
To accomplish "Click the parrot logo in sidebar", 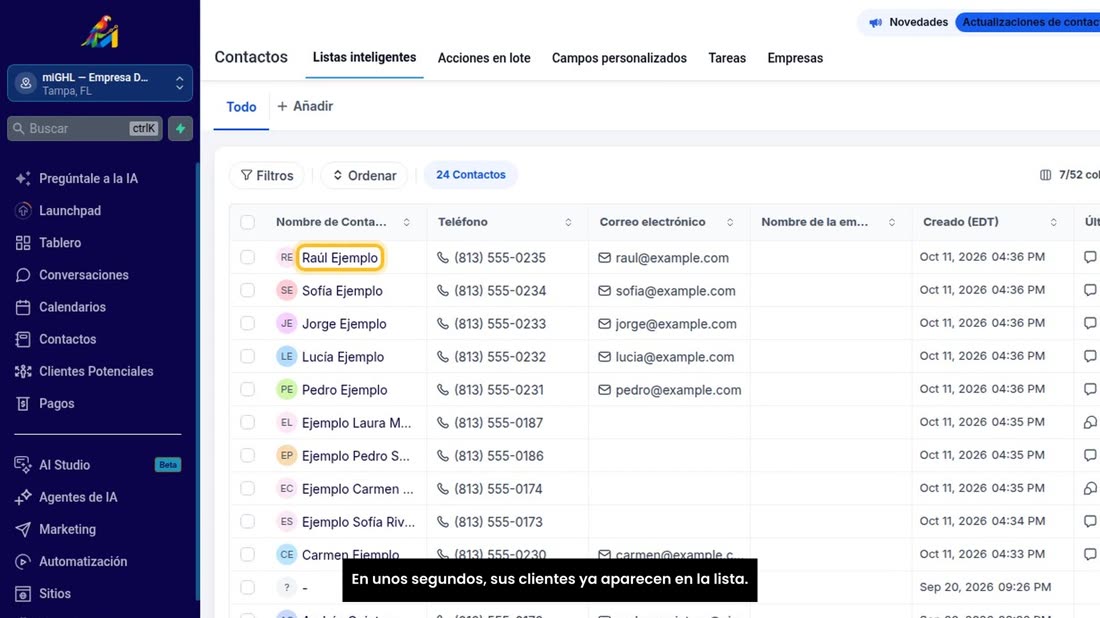I will tap(100, 32).
